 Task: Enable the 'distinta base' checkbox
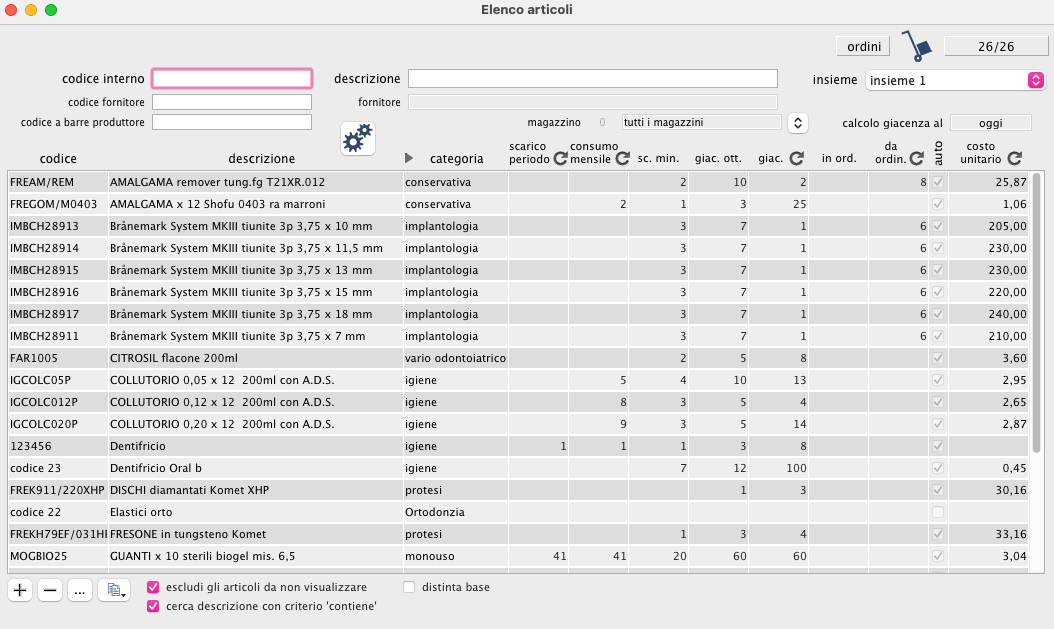[x=409, y=587]
